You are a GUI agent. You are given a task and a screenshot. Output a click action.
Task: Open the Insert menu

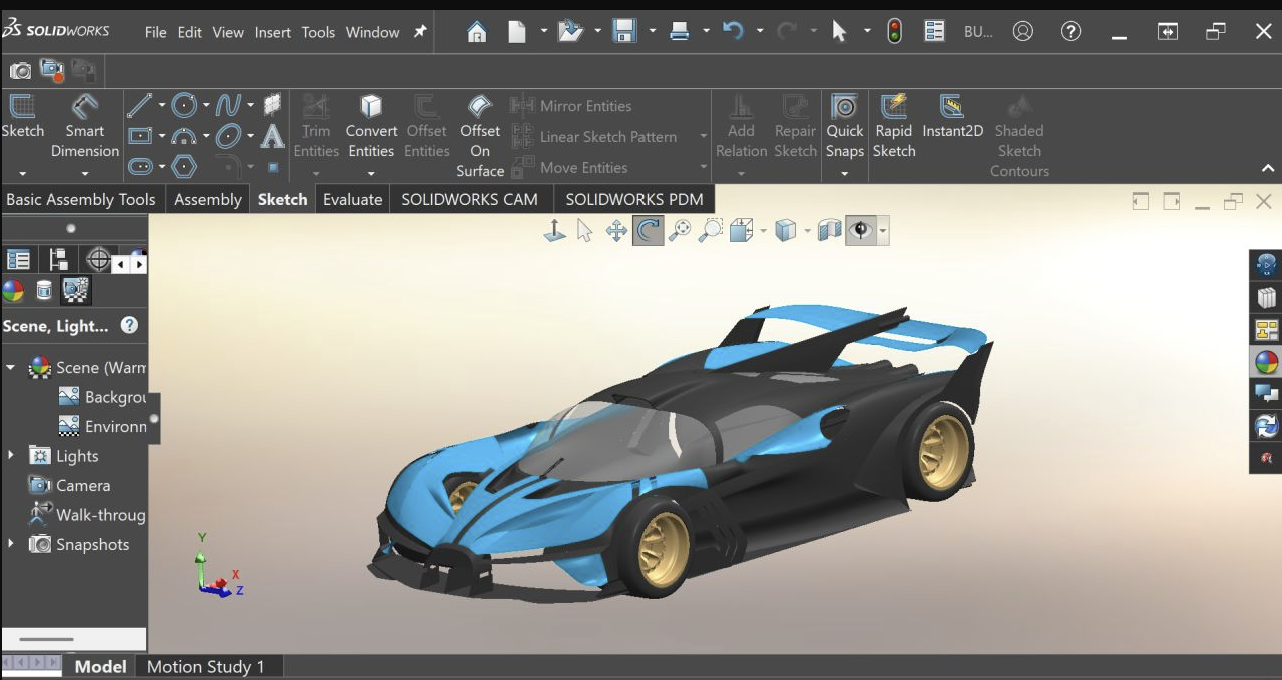click(x=273, y=32)
